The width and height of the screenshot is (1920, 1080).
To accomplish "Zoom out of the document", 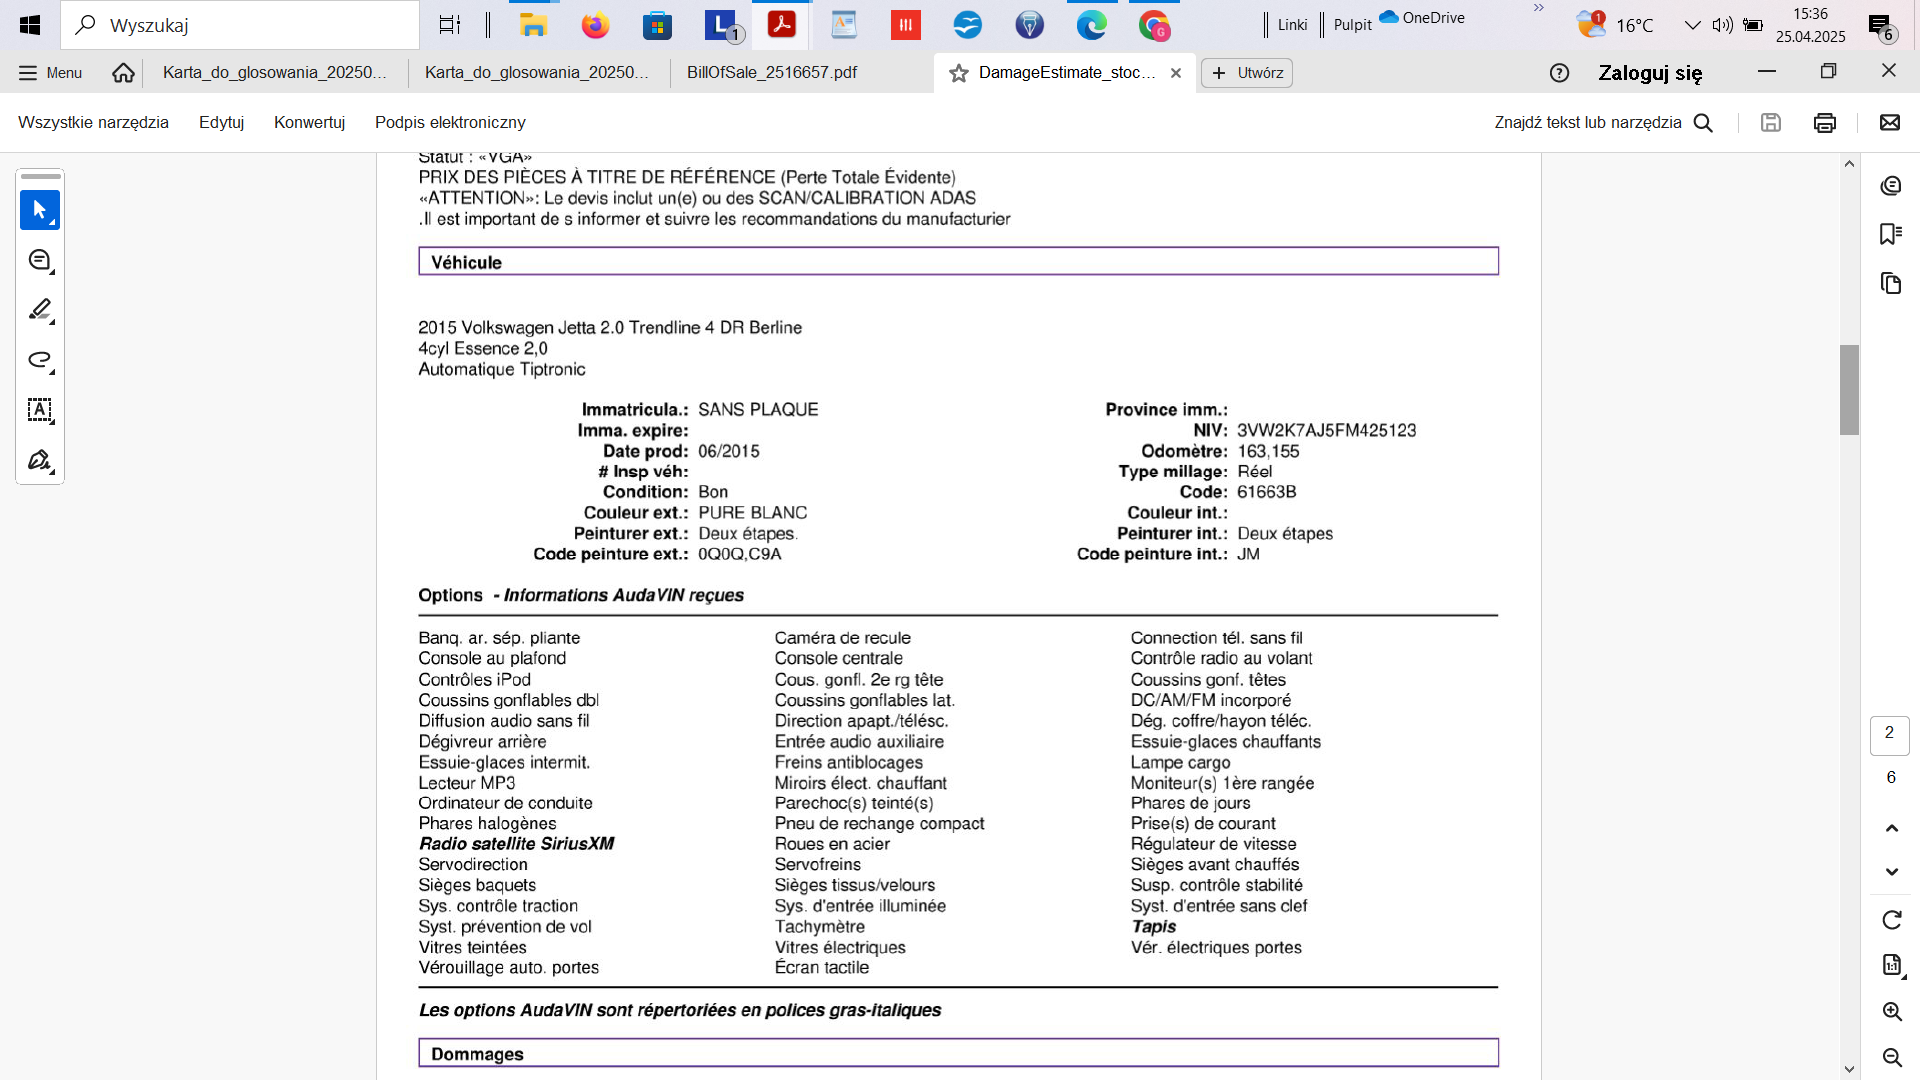I will point(1891,1057).
